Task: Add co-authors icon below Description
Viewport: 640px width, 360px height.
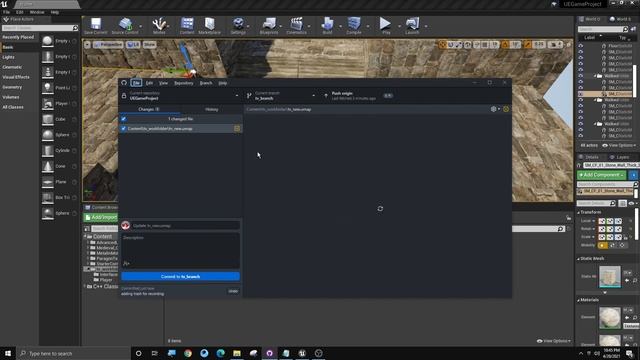Action: click(x=126, y=264)
